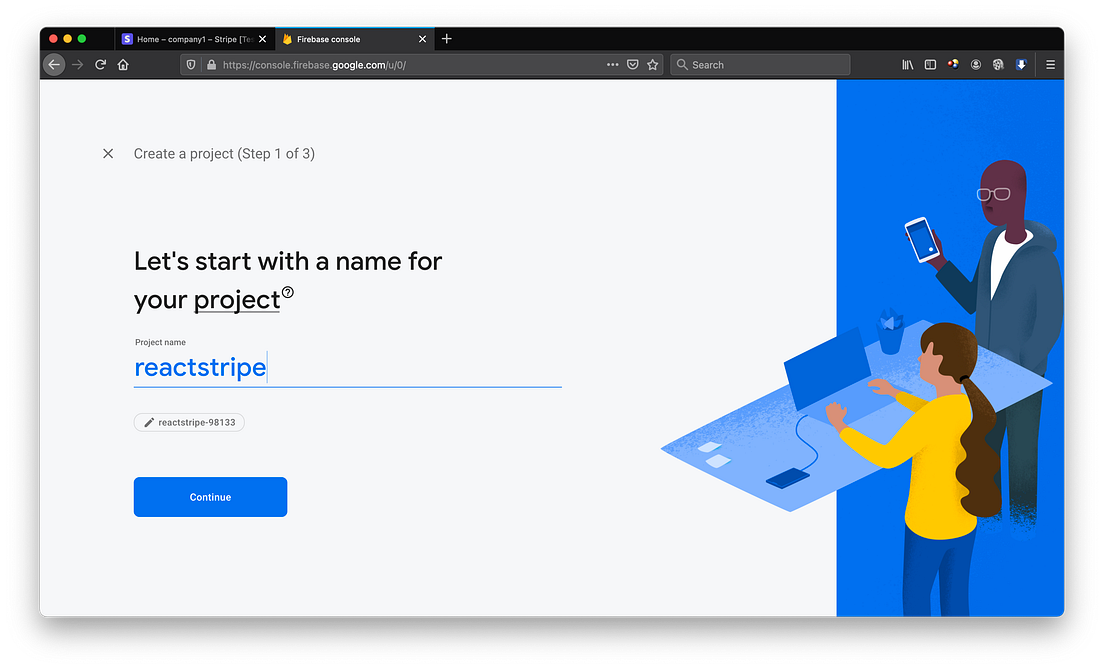The width and height of the screenshot is (1104, 669).
Task: Open the Firefox hamburger menu
Action: (1049, 64)
